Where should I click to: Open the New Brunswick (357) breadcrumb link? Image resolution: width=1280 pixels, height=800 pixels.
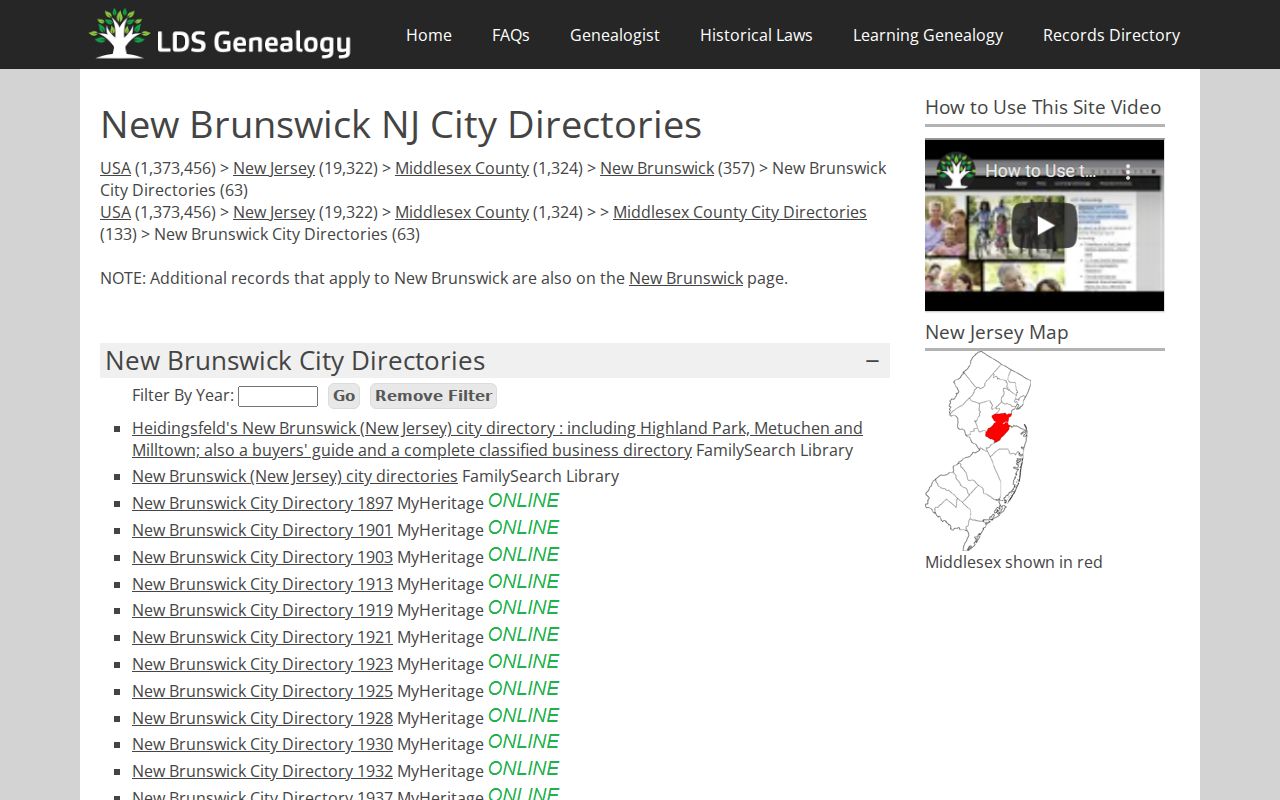point(657,168)
